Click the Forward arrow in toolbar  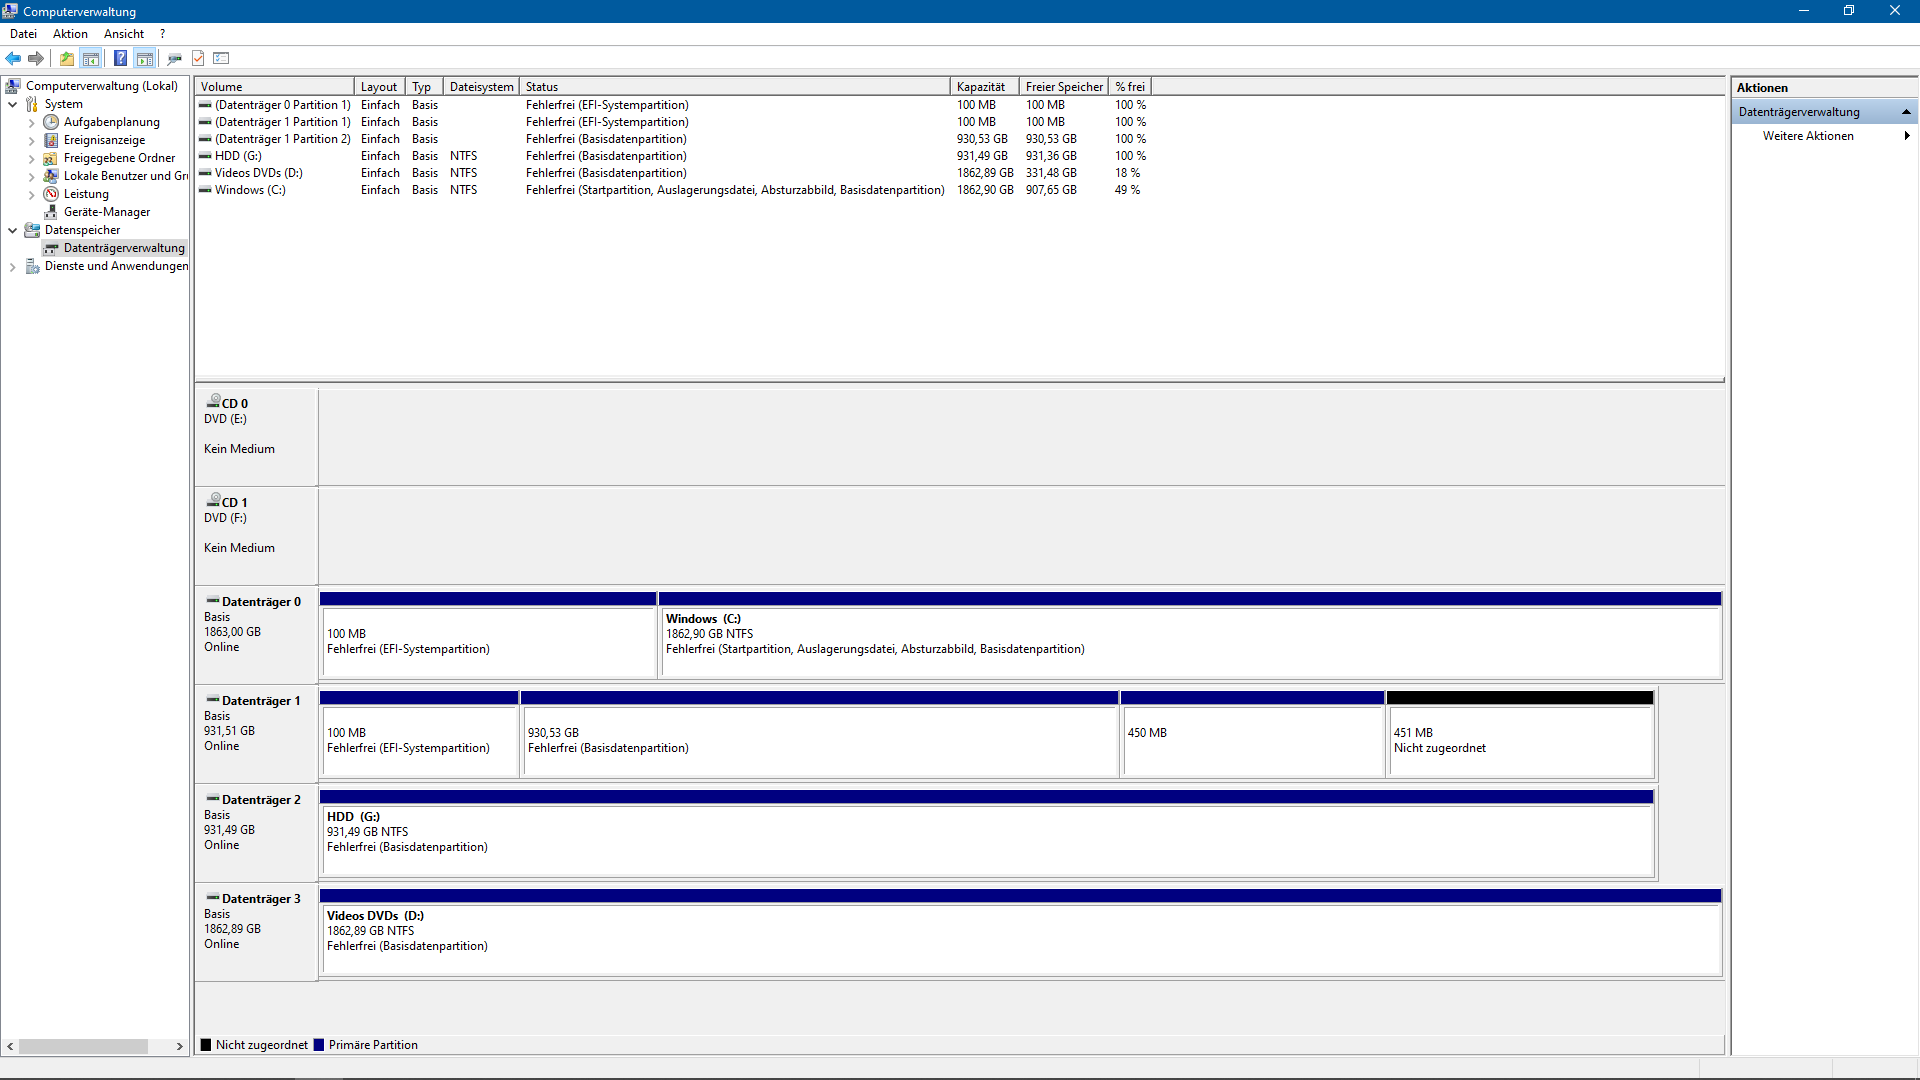(x=36, y=58)
